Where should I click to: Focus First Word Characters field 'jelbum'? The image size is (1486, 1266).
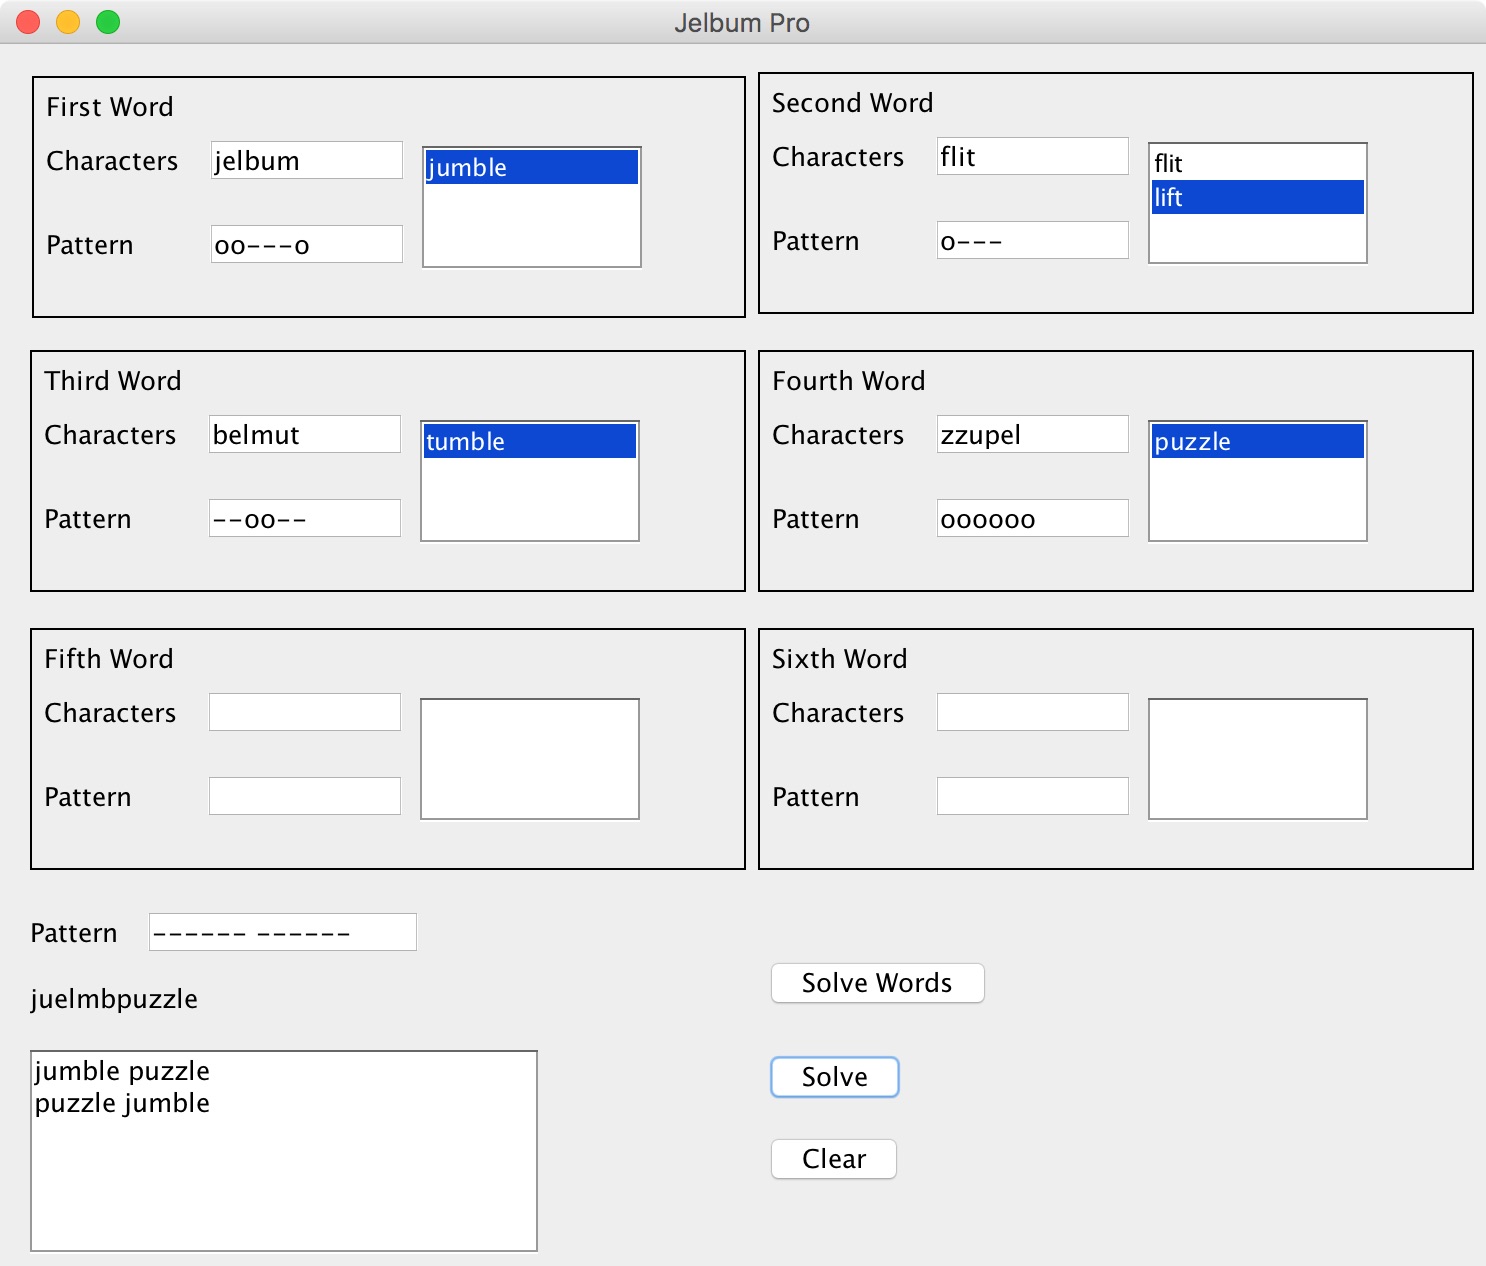click(306, 161)
